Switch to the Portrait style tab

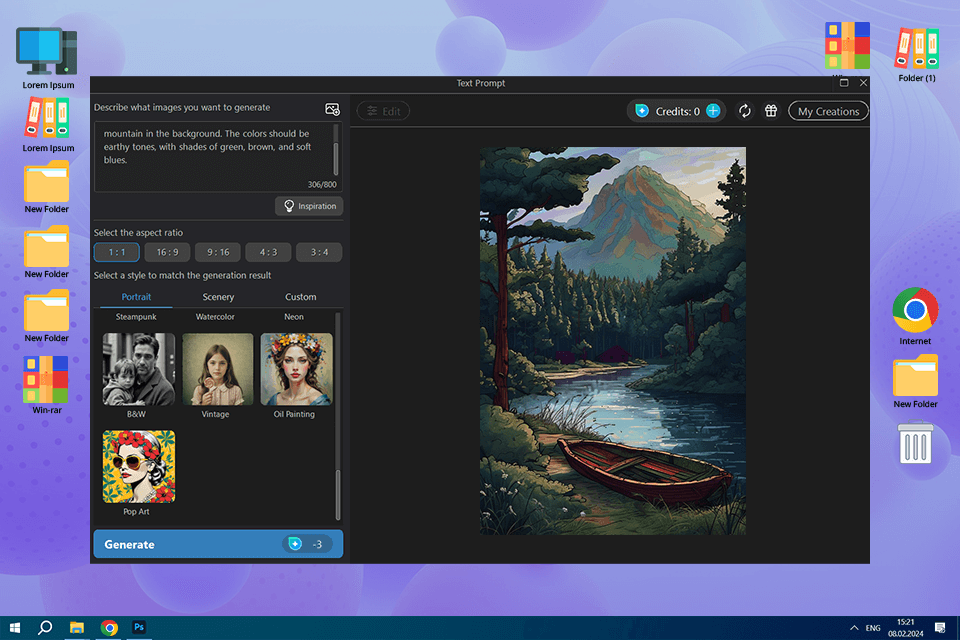click(136, 296)
